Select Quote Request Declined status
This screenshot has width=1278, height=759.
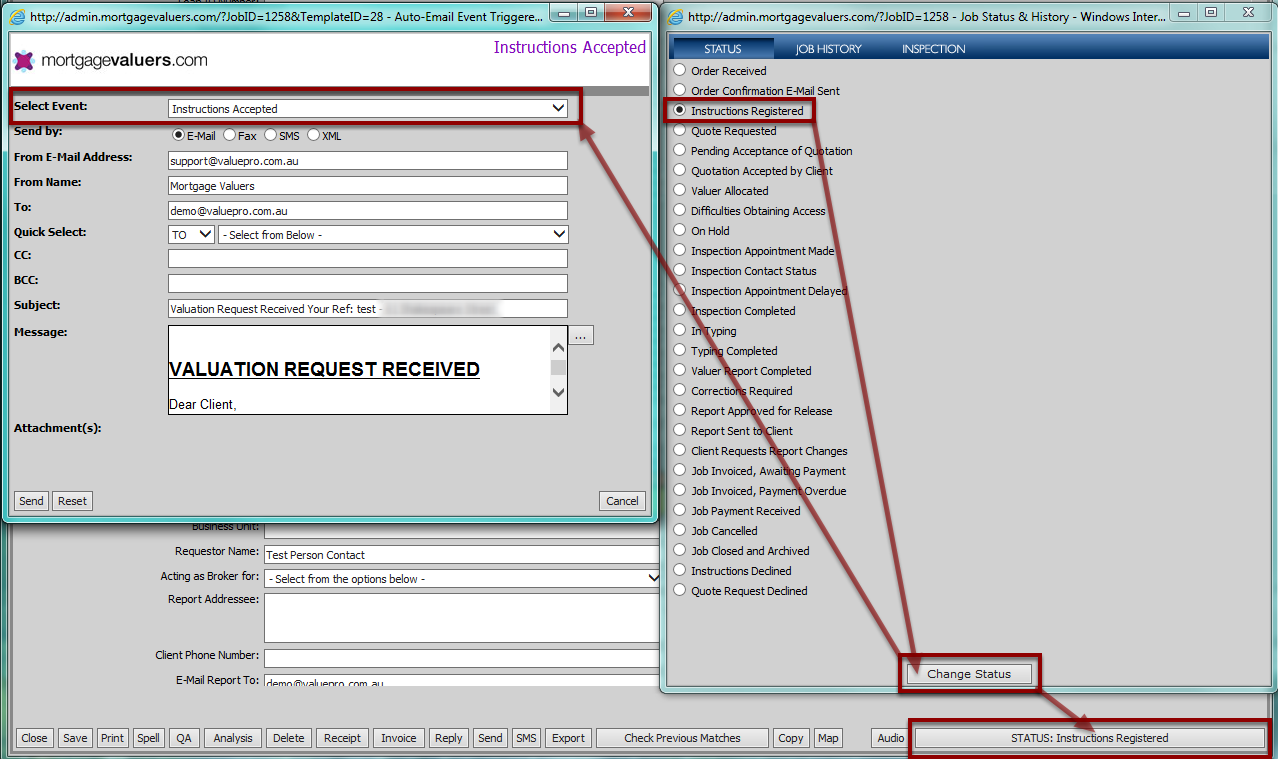pos(680,591)
